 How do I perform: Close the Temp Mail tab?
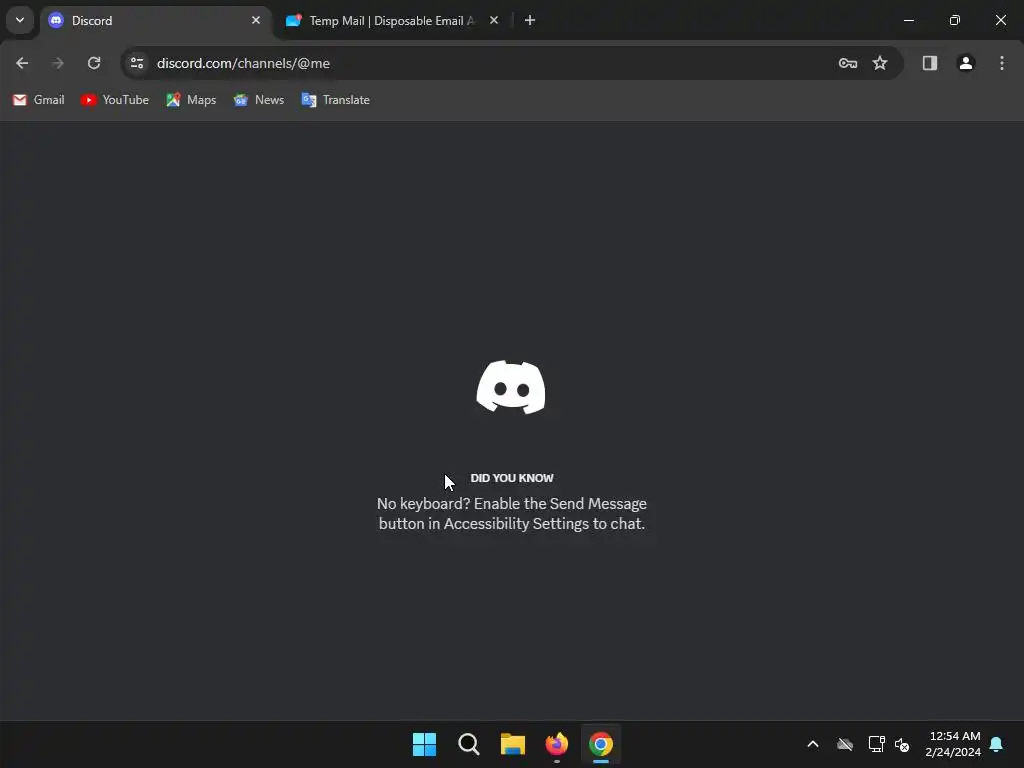point(494,20)
